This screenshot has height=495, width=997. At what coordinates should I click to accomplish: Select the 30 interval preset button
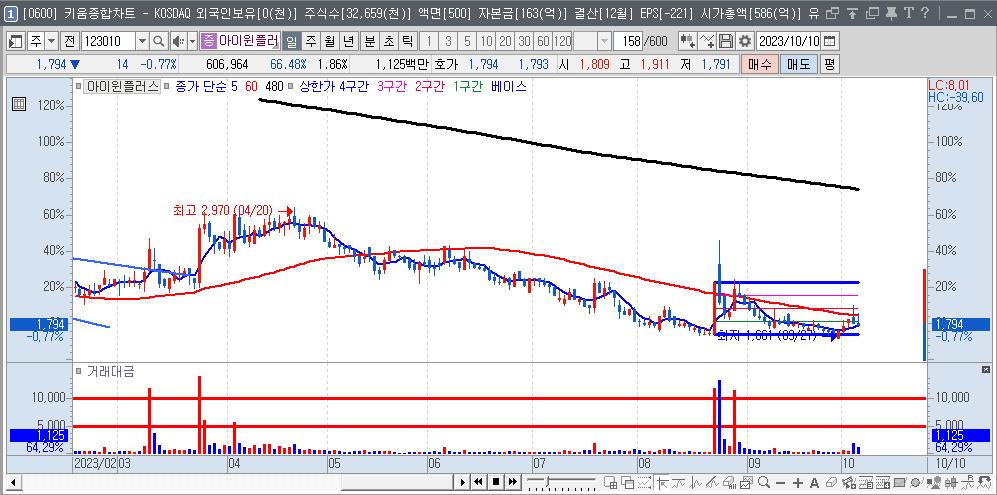tap(525, 41)
